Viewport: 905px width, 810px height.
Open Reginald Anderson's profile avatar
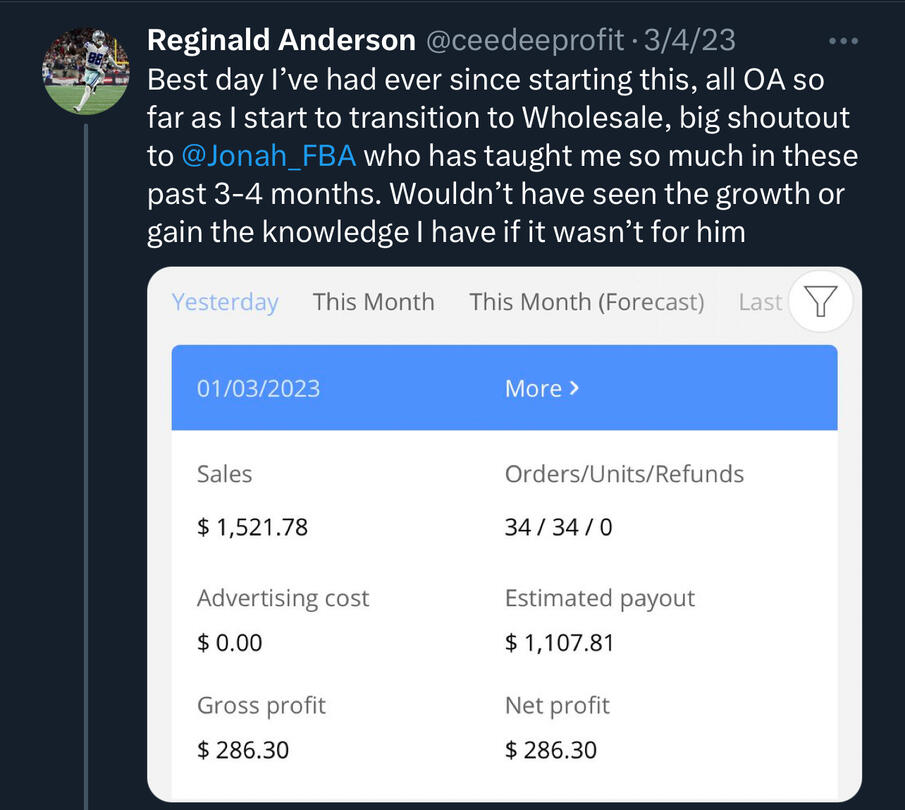point(85,71)
